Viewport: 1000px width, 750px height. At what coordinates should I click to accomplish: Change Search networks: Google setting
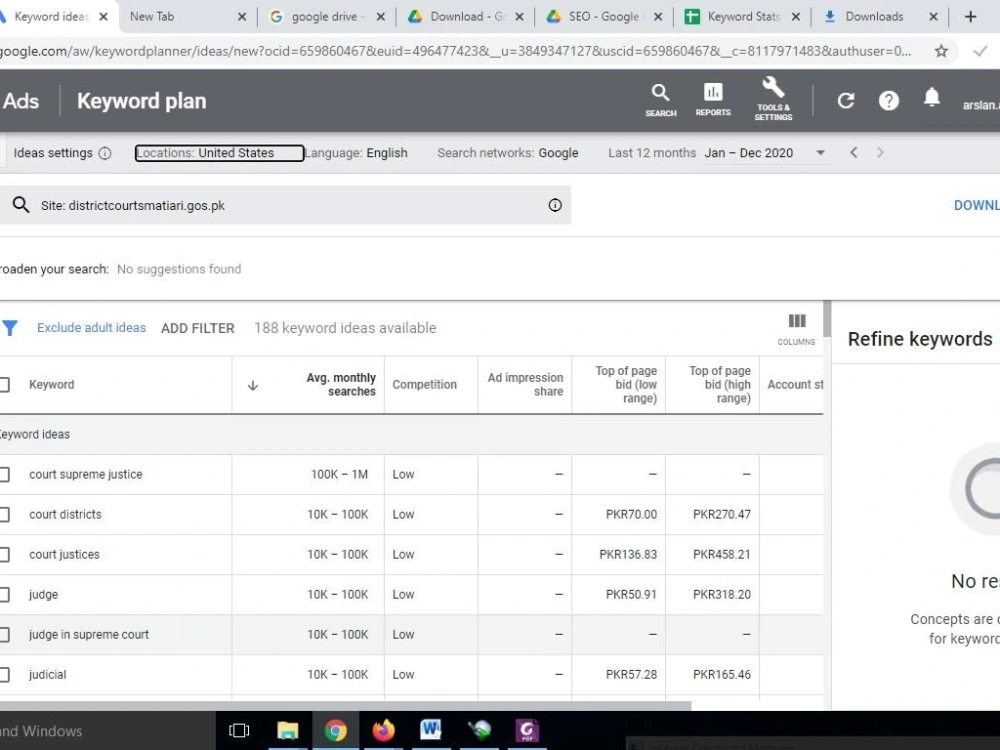tap(508, 153)
